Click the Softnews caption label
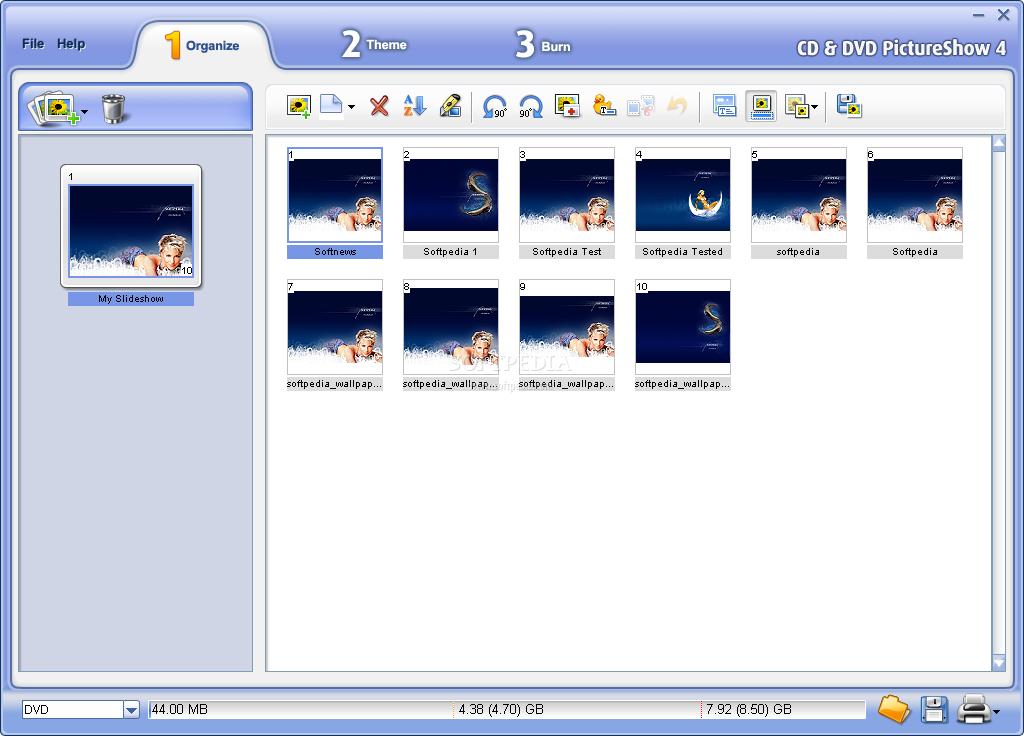1024x736 pixels. click(x=335, y=251)
